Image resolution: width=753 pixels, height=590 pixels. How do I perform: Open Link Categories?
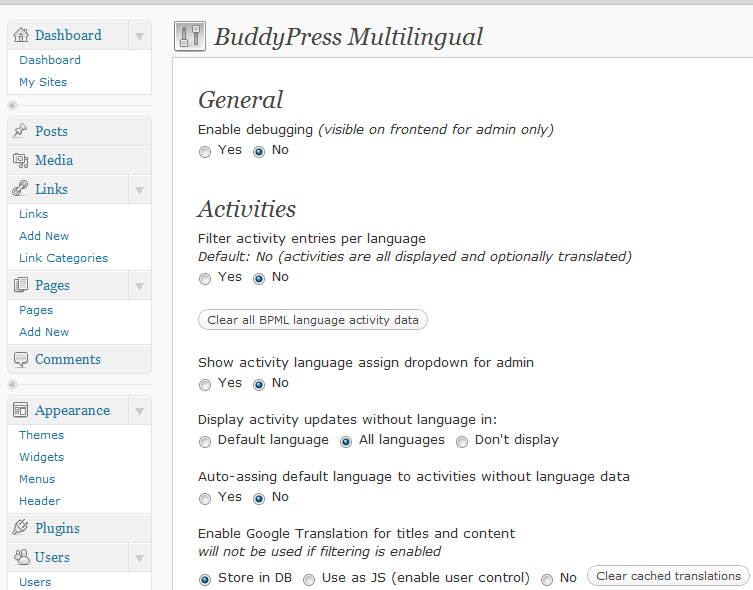[63, 258]
